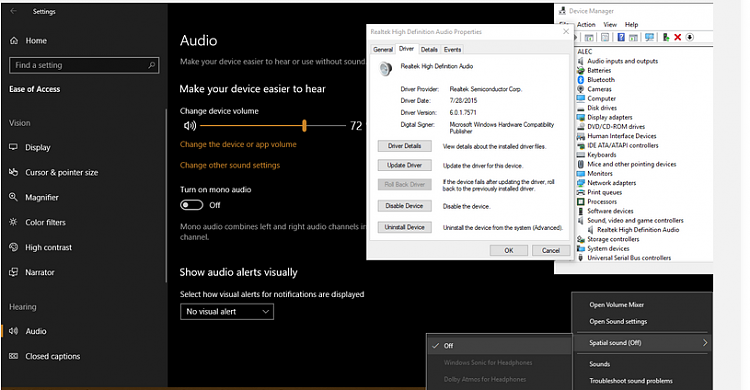Image resolution: width=750 pixels, height=390 pixels.
Task: Click the Disable Device button
Action: 404,206
